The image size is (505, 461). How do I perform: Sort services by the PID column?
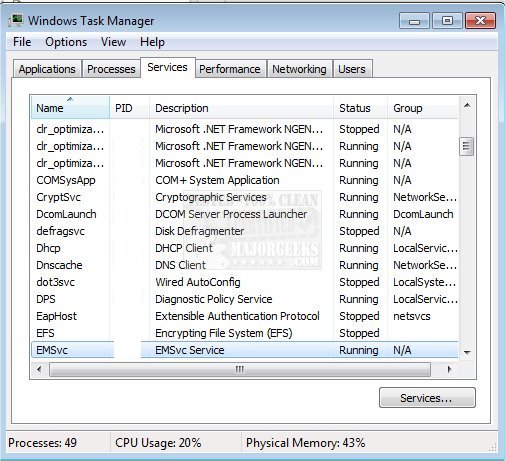coord(129,108)
